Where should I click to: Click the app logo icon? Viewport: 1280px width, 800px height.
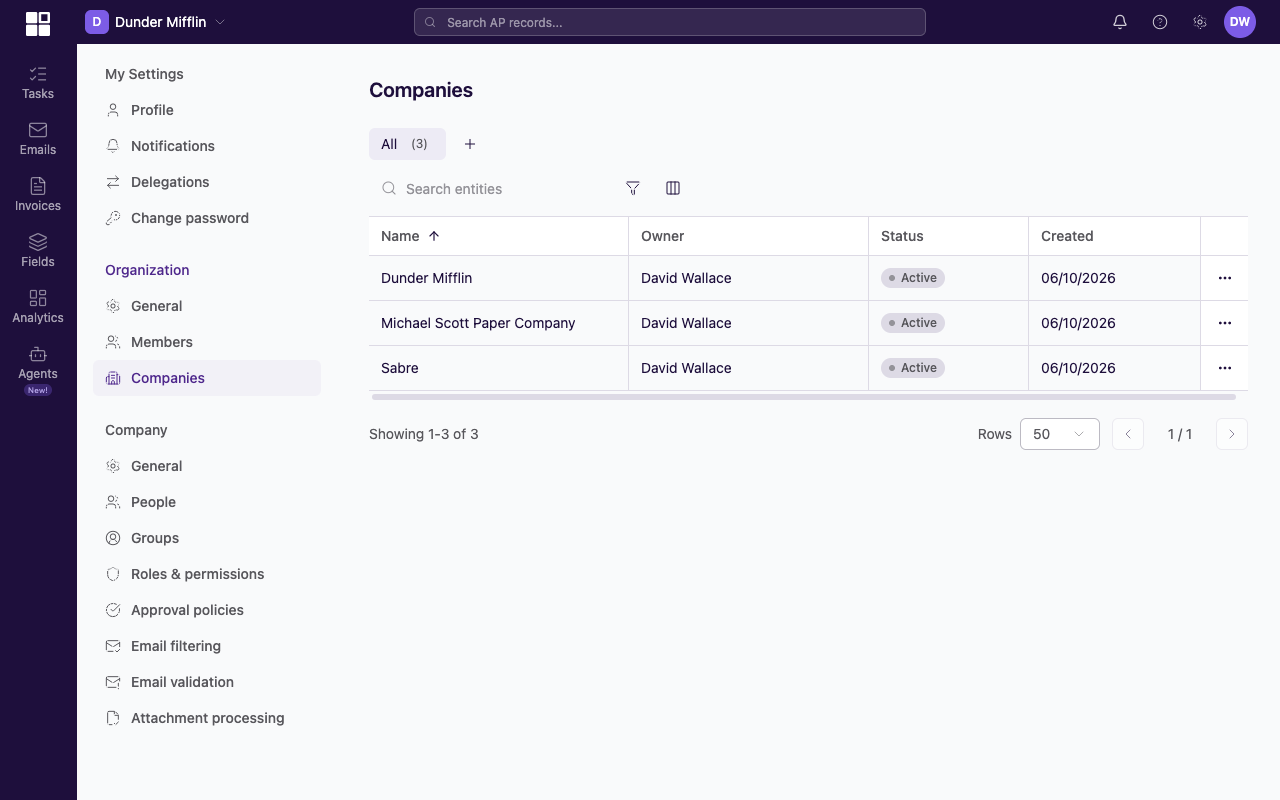[38, 23]
